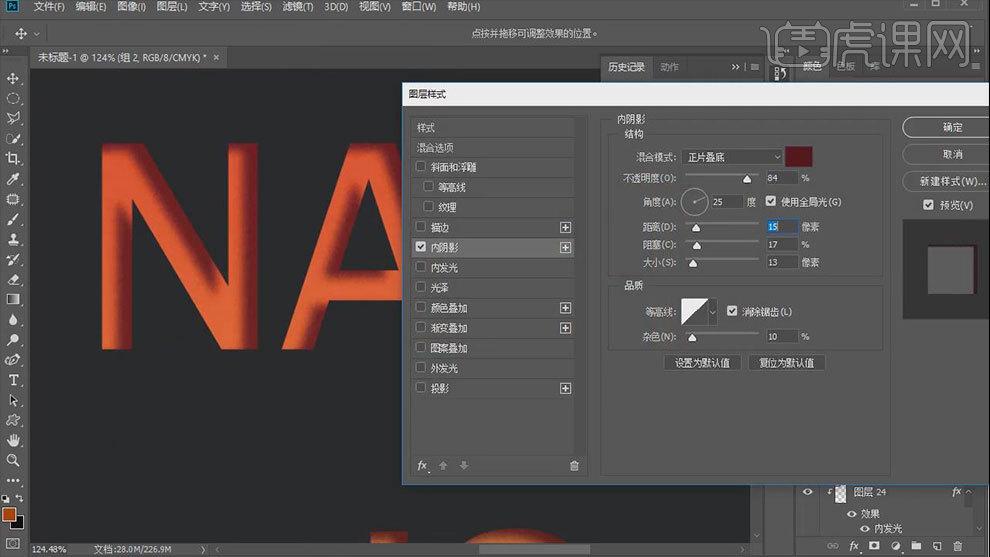Add another 描边 effect with plus
Viewport: 990px width, 557px height.
565,227
